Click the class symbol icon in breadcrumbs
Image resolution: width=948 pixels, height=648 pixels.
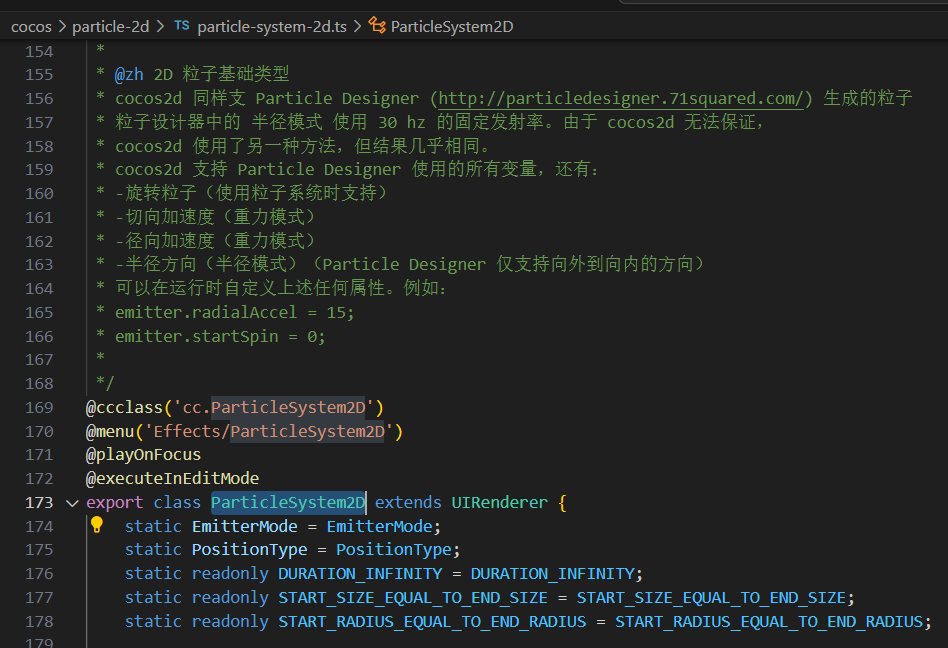click(x=377, y=26)
